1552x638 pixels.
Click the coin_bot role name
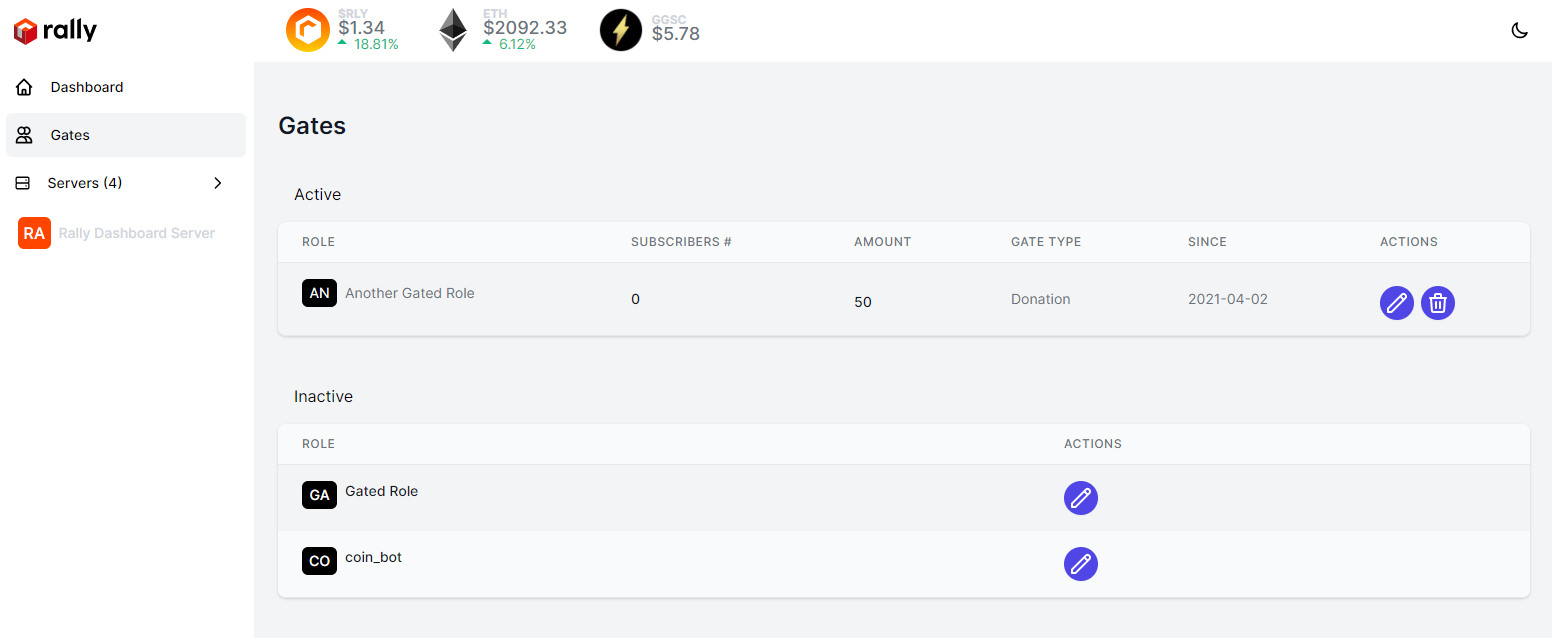click(373, 557)
